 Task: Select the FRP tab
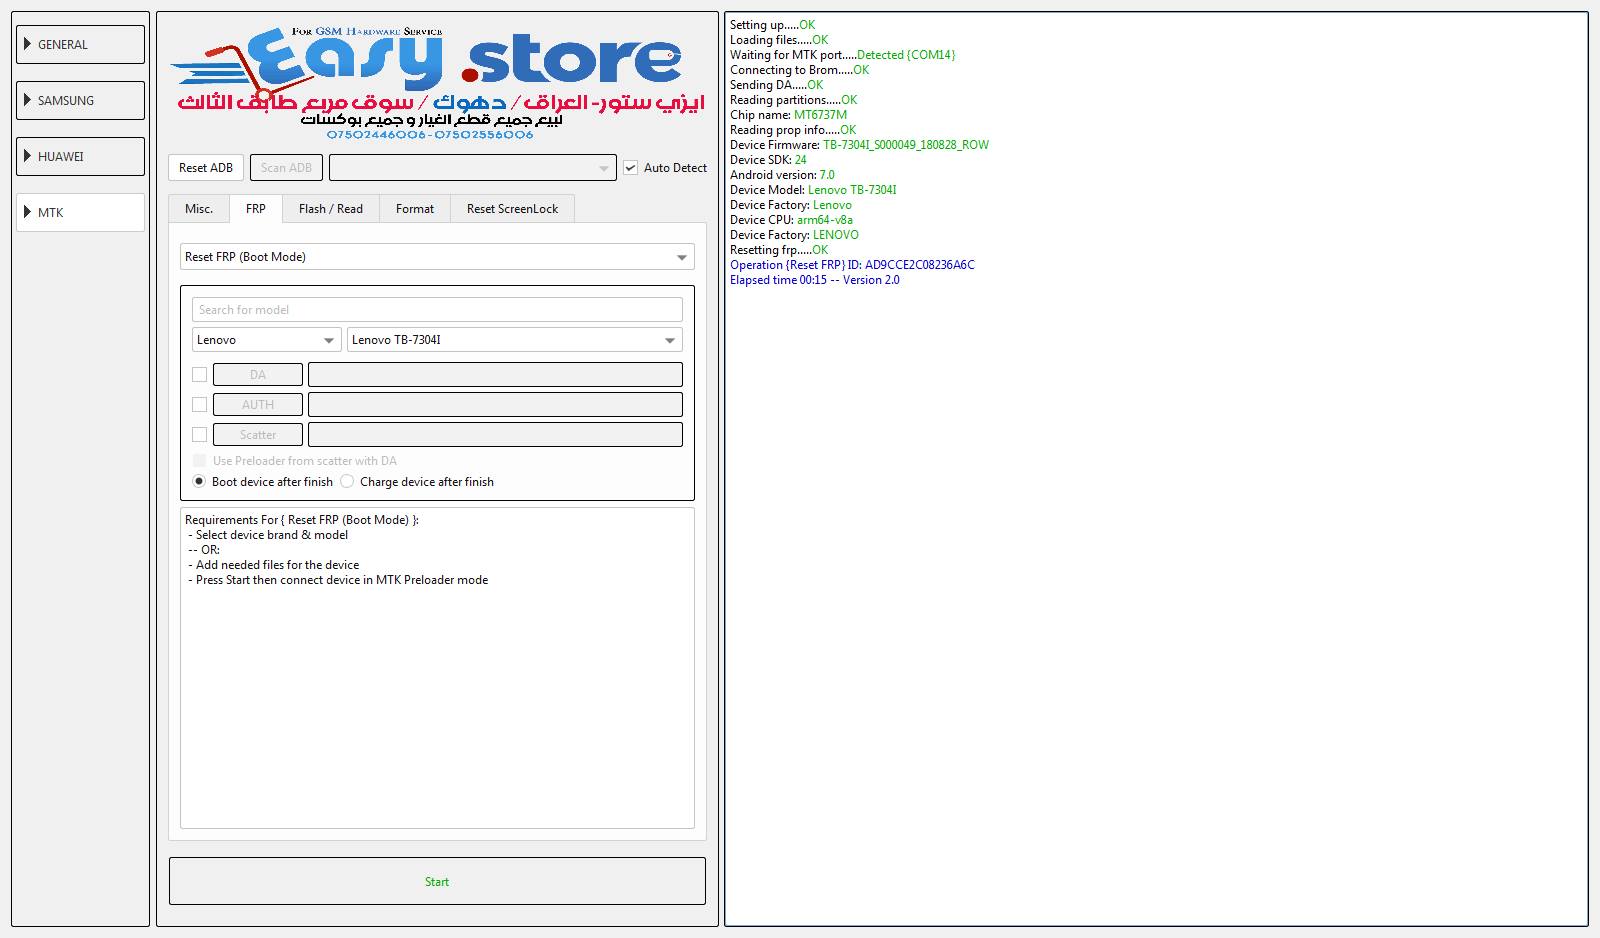(x=256, y=209)
